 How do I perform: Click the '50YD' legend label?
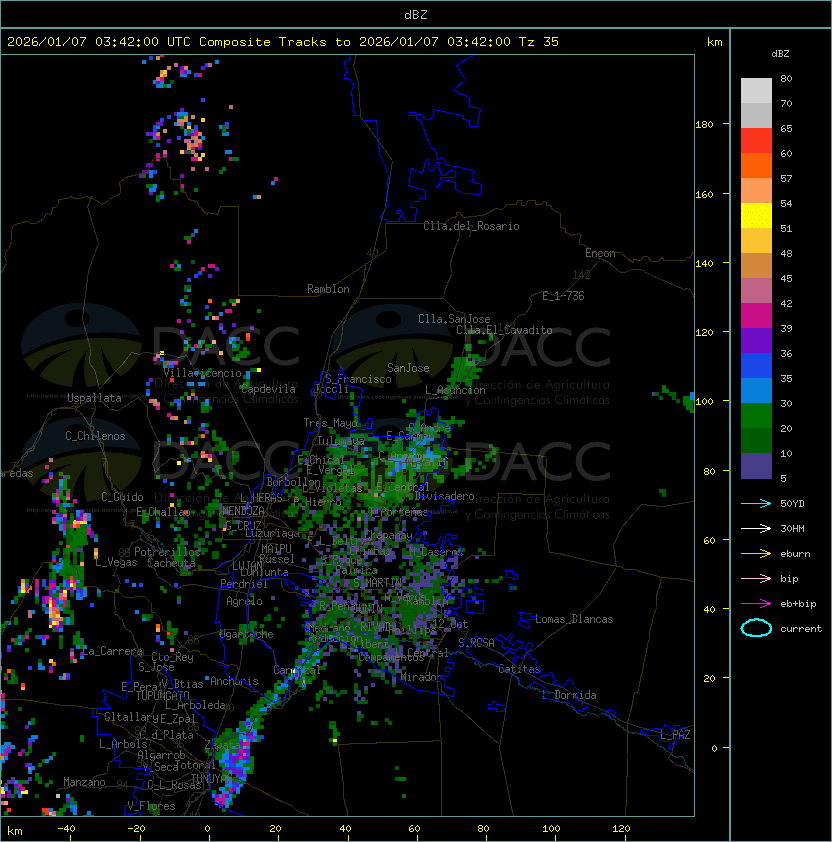click(792, 503)
